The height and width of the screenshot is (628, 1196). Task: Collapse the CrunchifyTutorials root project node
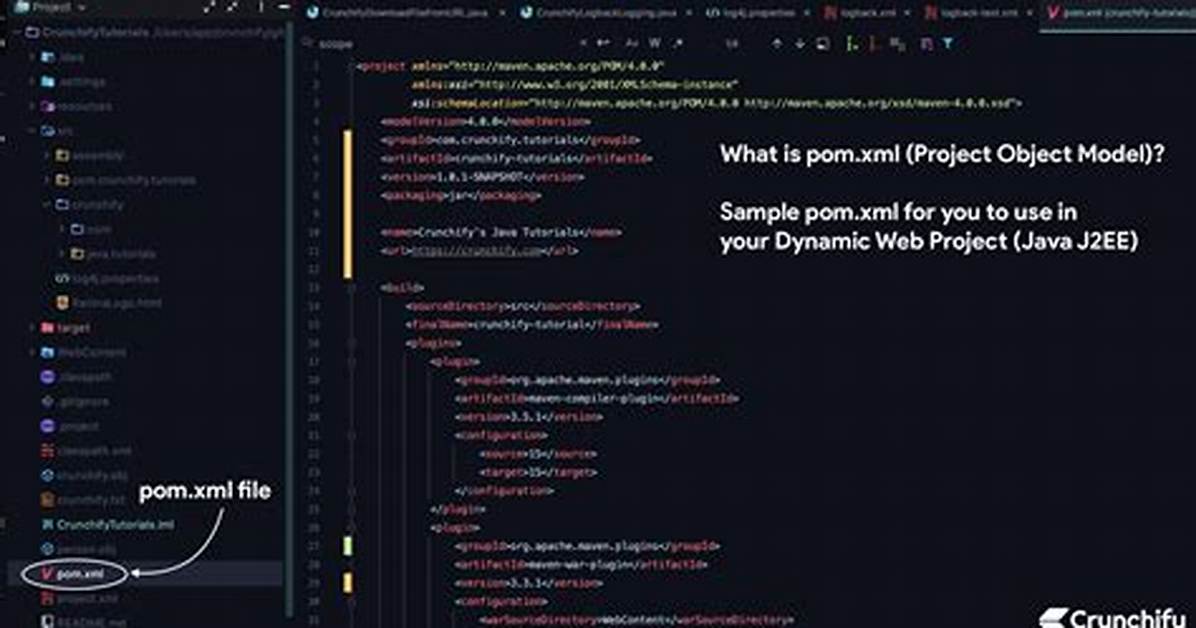coord(17,33)
